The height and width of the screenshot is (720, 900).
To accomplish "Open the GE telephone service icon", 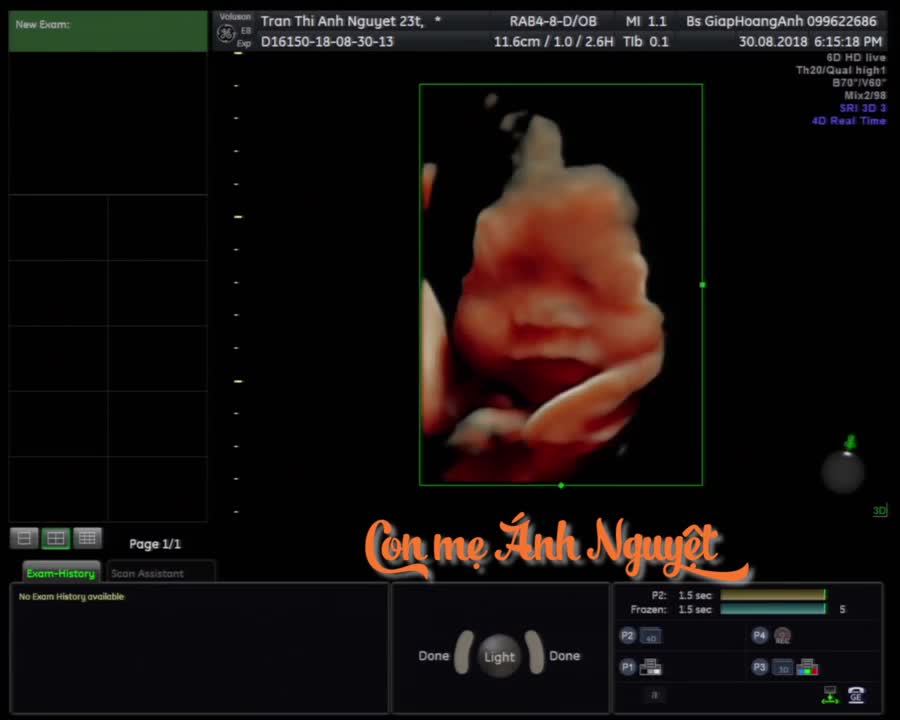I will point(856,695).
